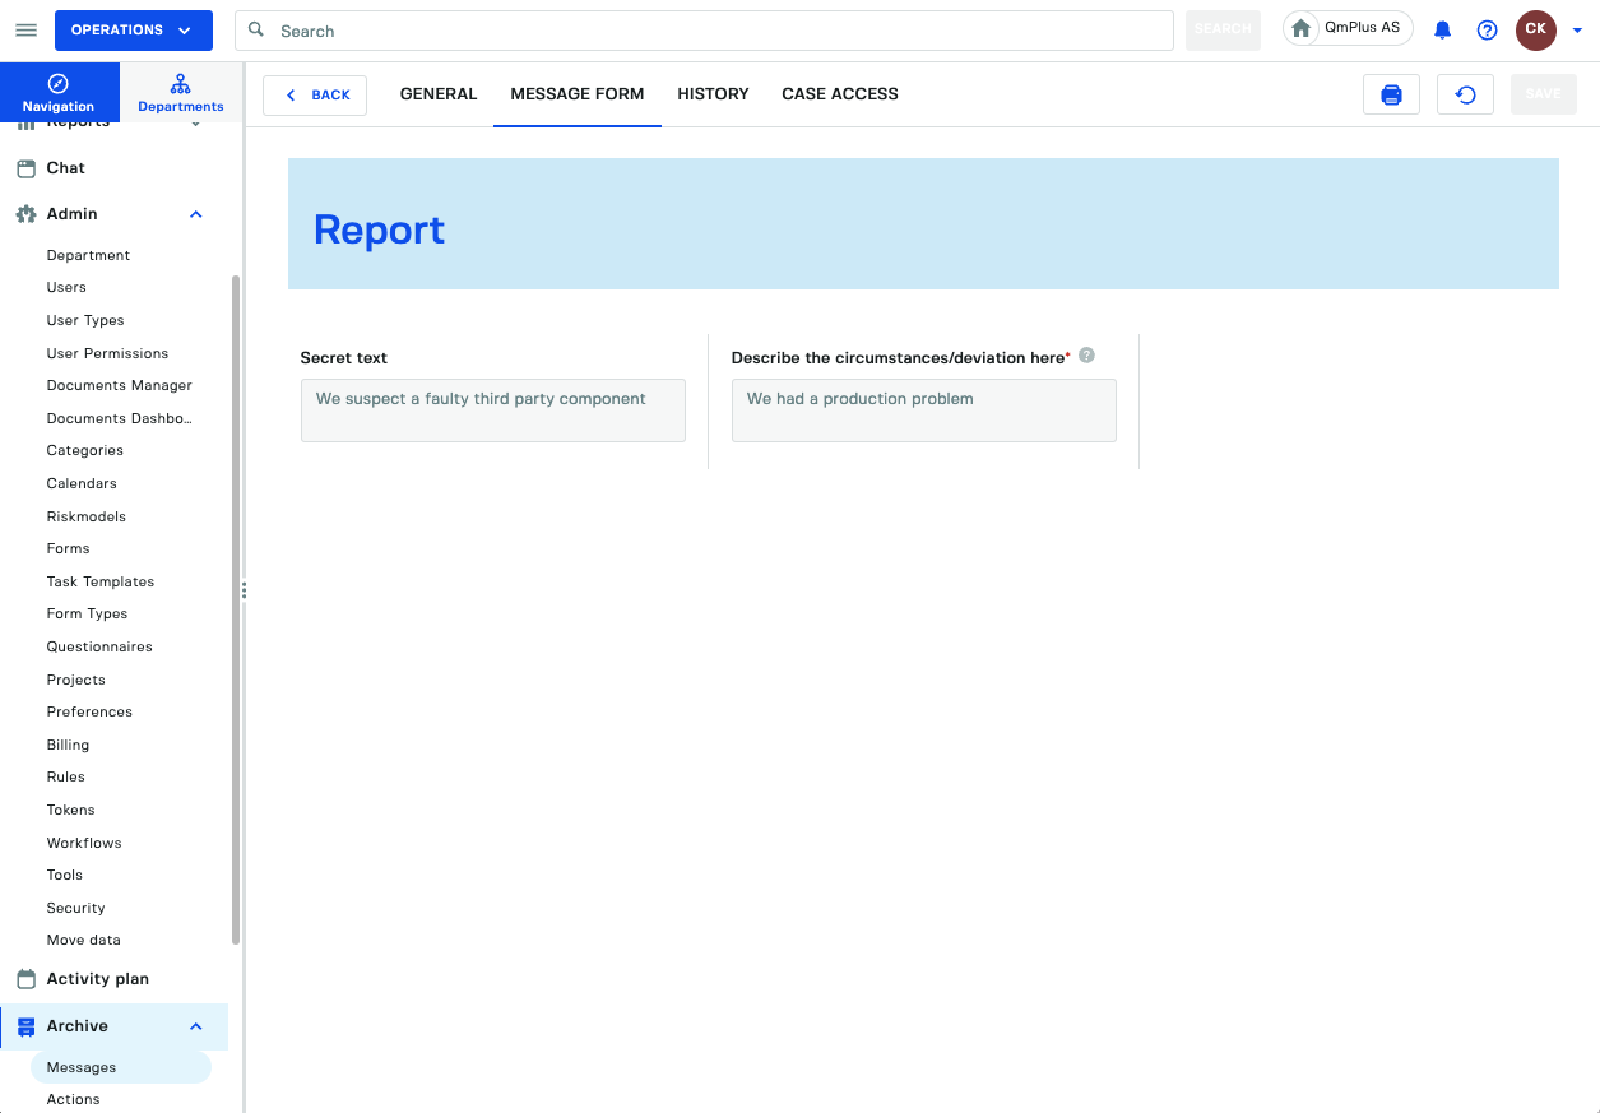This screenshot has width=1600, height=1113.
Task: Open the user account dropdown arrow
Action: (1578, 30)
